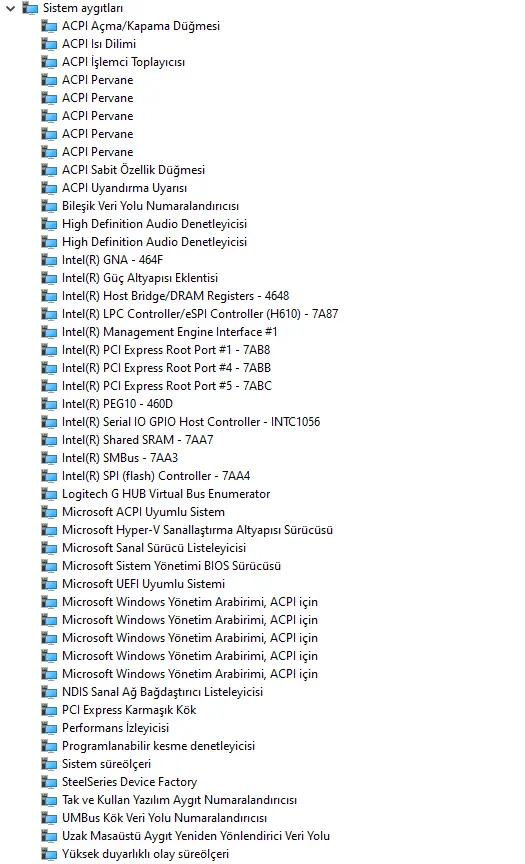Select Bileşik Veri Yolu Numaralandırıcısı entry
This screenshot has height=864, width=525.
pos(150,206)
